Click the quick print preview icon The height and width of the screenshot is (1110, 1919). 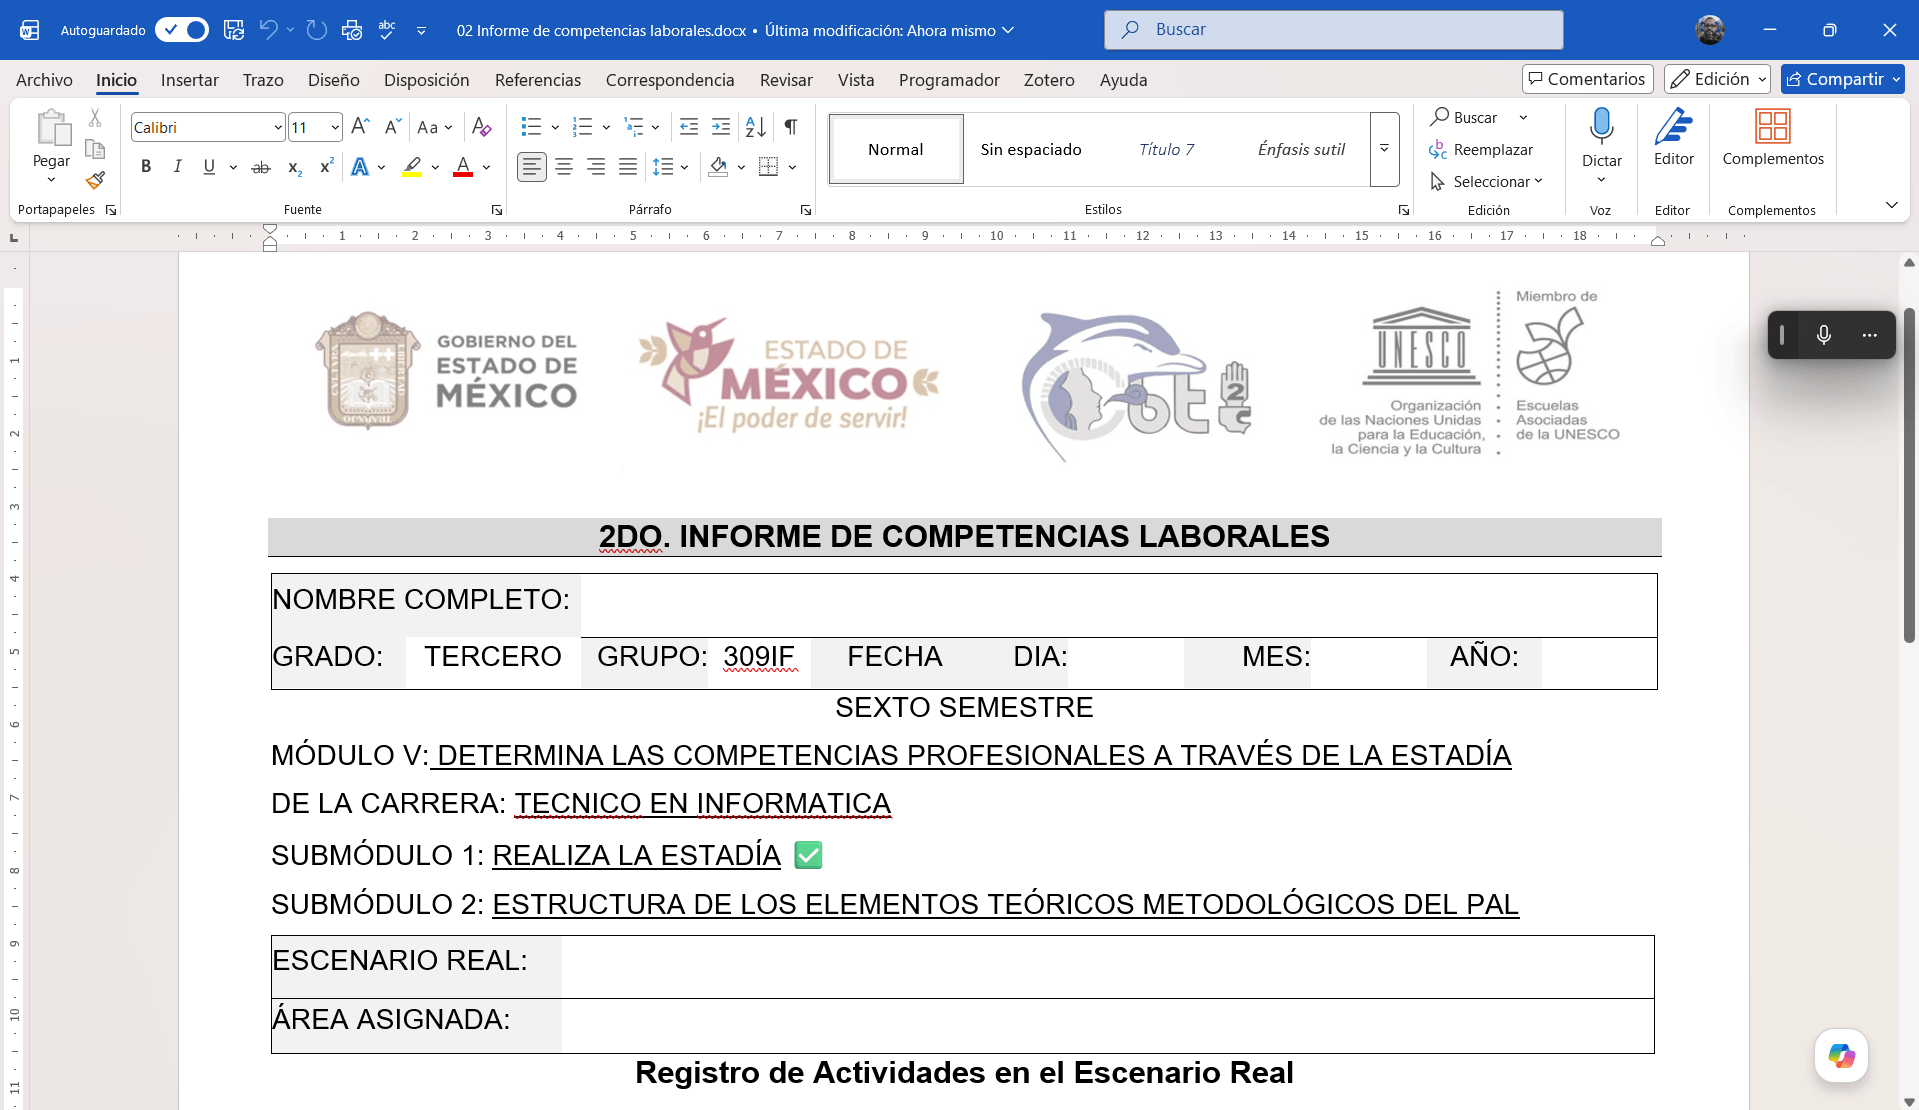click(x=352, y=30)
